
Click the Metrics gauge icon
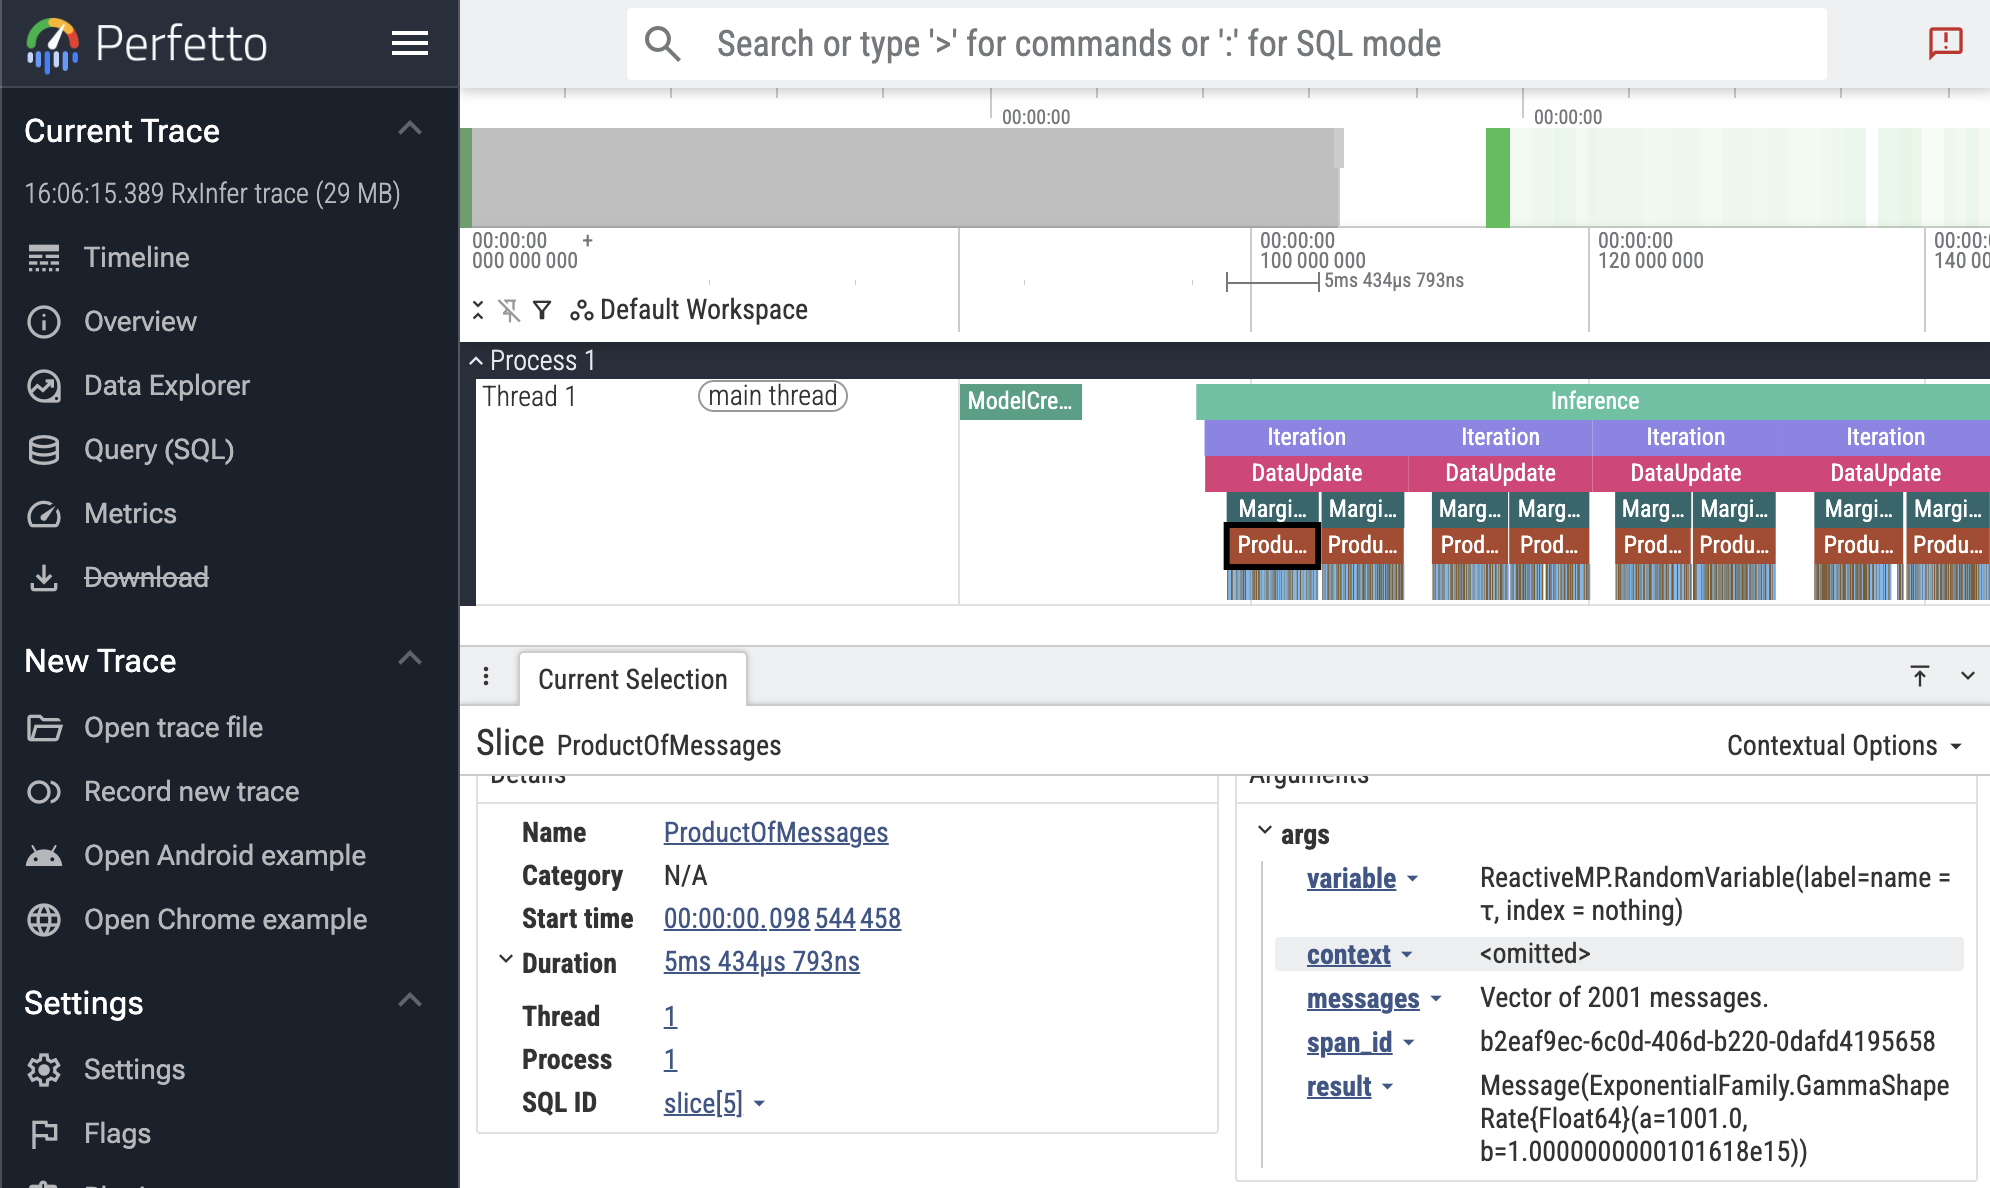44,514
